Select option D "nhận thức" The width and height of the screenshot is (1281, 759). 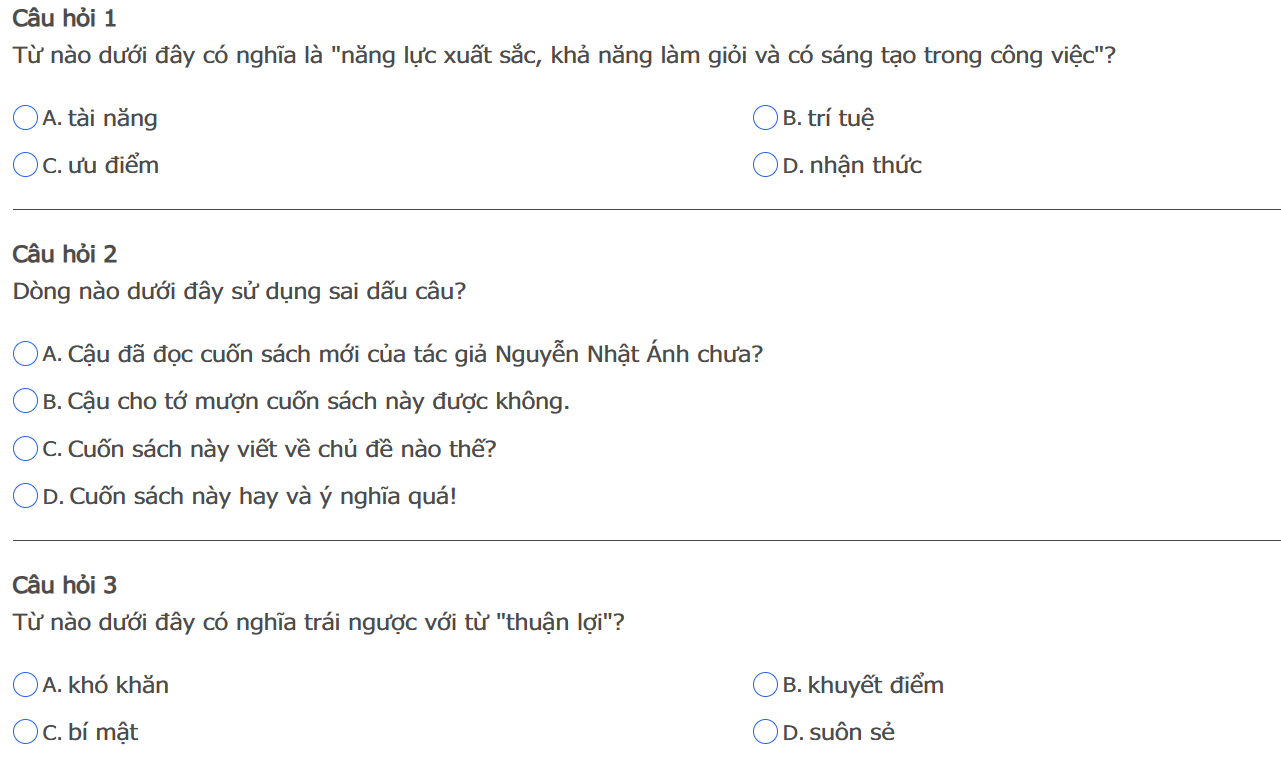tap(765, 165)
